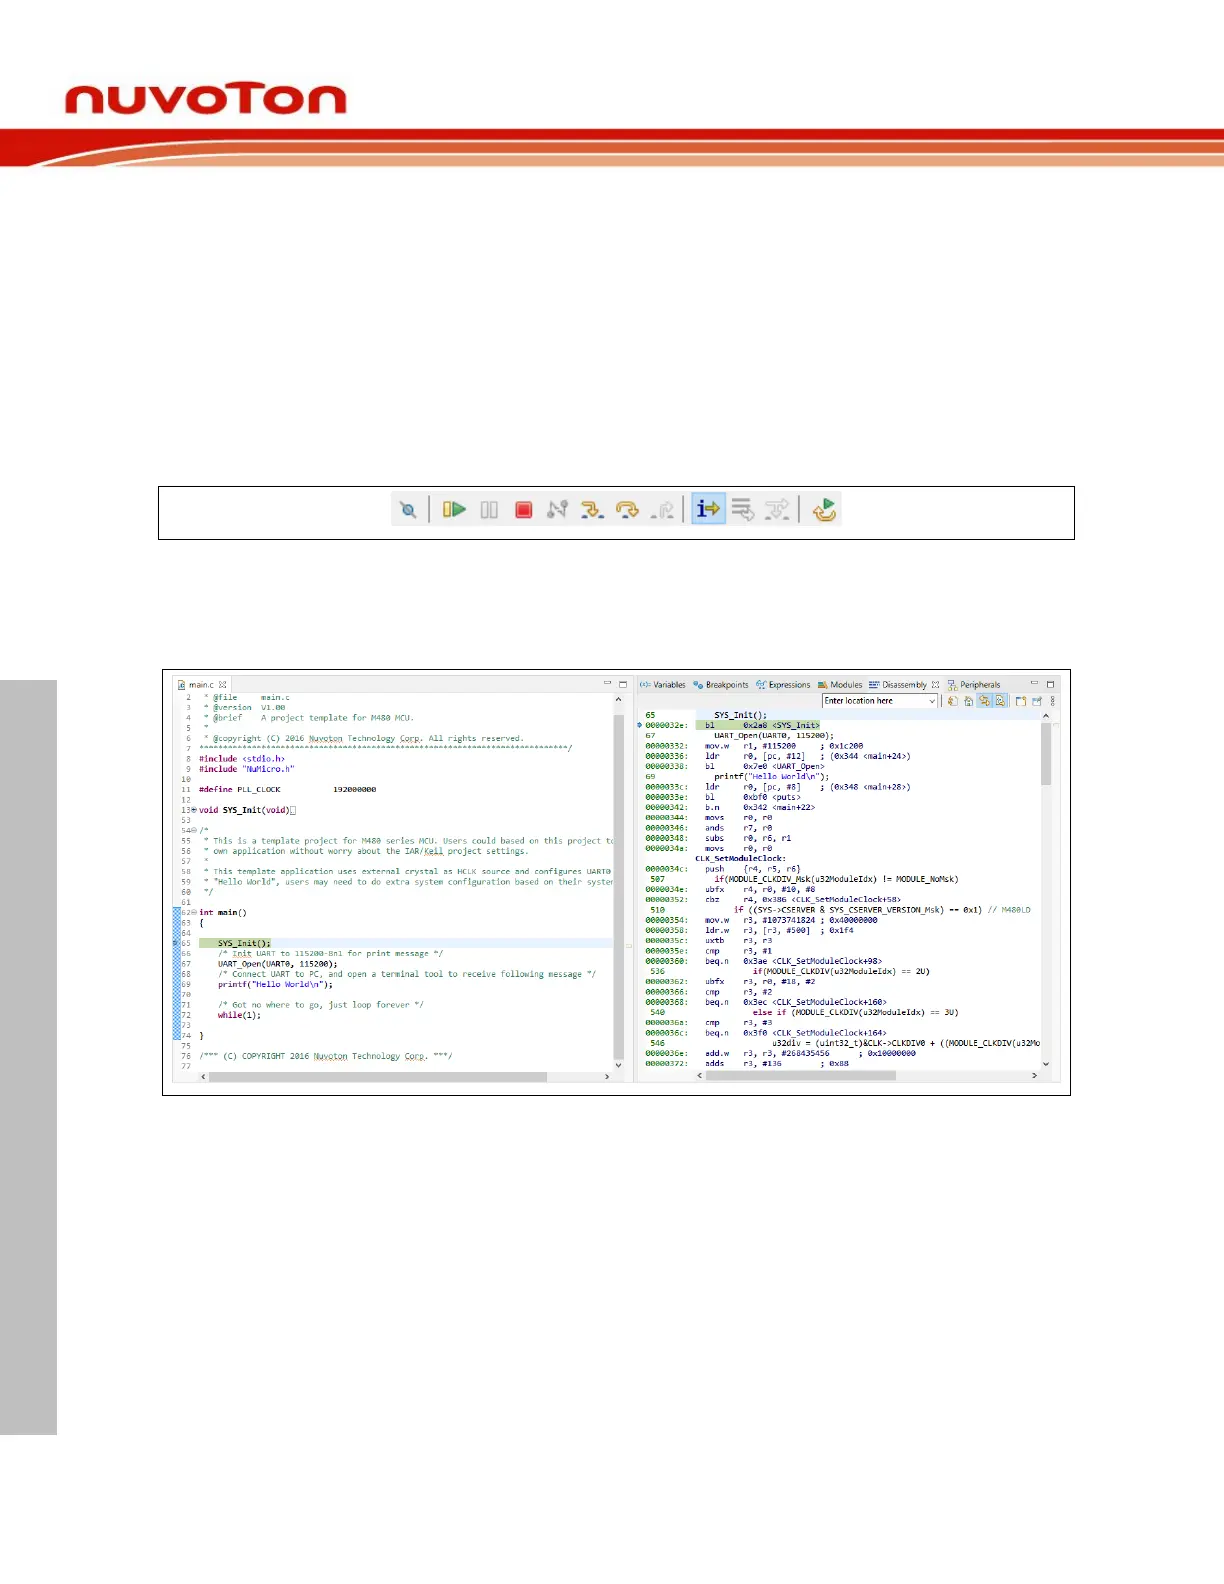Click Open New View icon in Disassembly
The width and height of the screenshot is (1224, 1584).
pyautogui.click(x=1021, y=701)
